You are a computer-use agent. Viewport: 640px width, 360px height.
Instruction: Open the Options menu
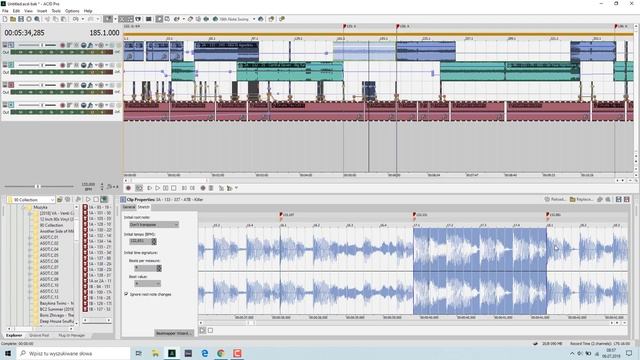[72, 11]
